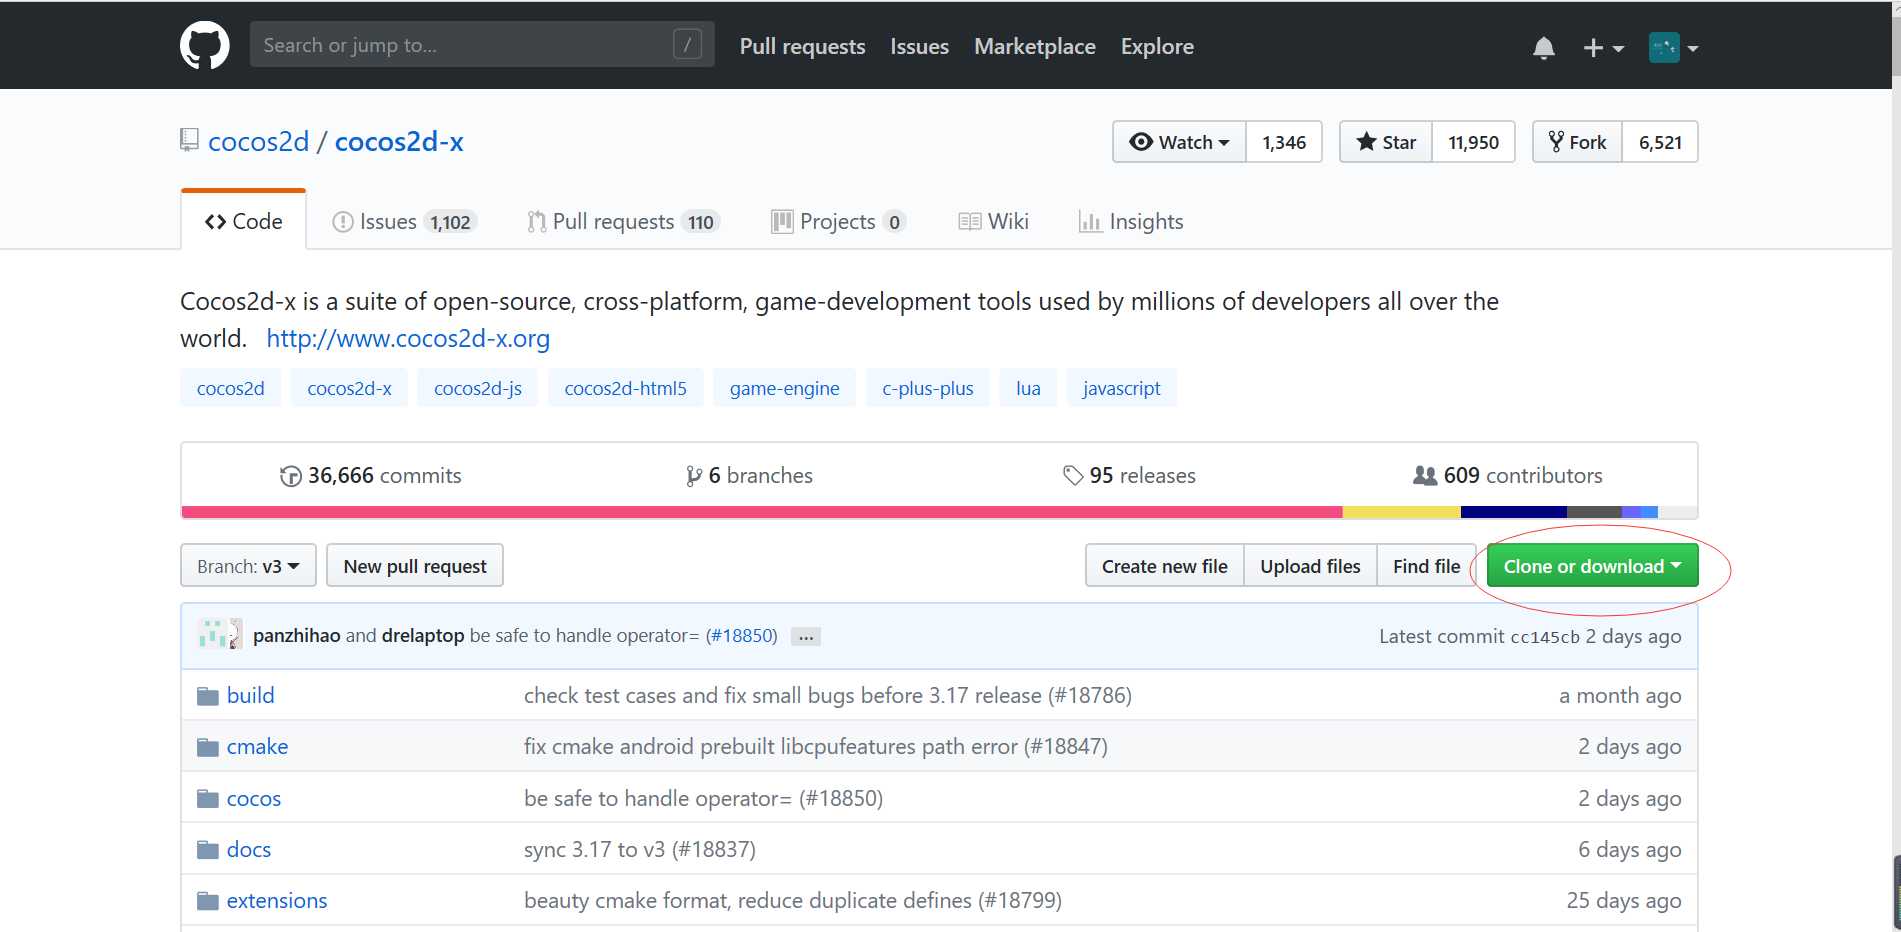Viewport: 1901px width, 932px height.
Task: View the 11,950 stargazers count
Action: tap(1474, 142)
